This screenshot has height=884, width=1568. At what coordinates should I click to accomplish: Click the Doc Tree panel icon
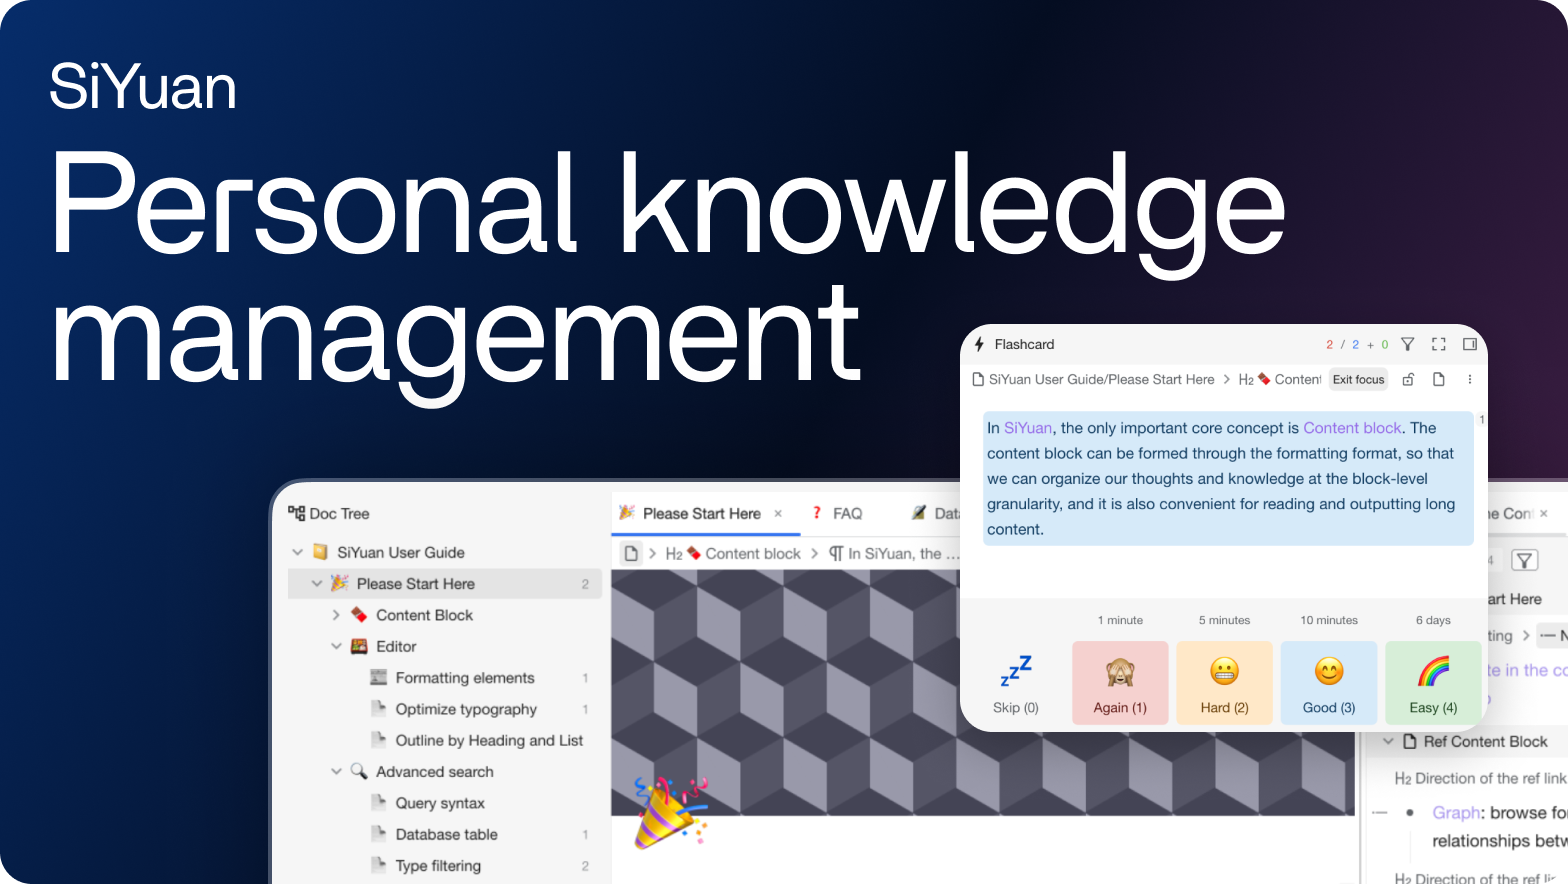[x=297, y=513]
